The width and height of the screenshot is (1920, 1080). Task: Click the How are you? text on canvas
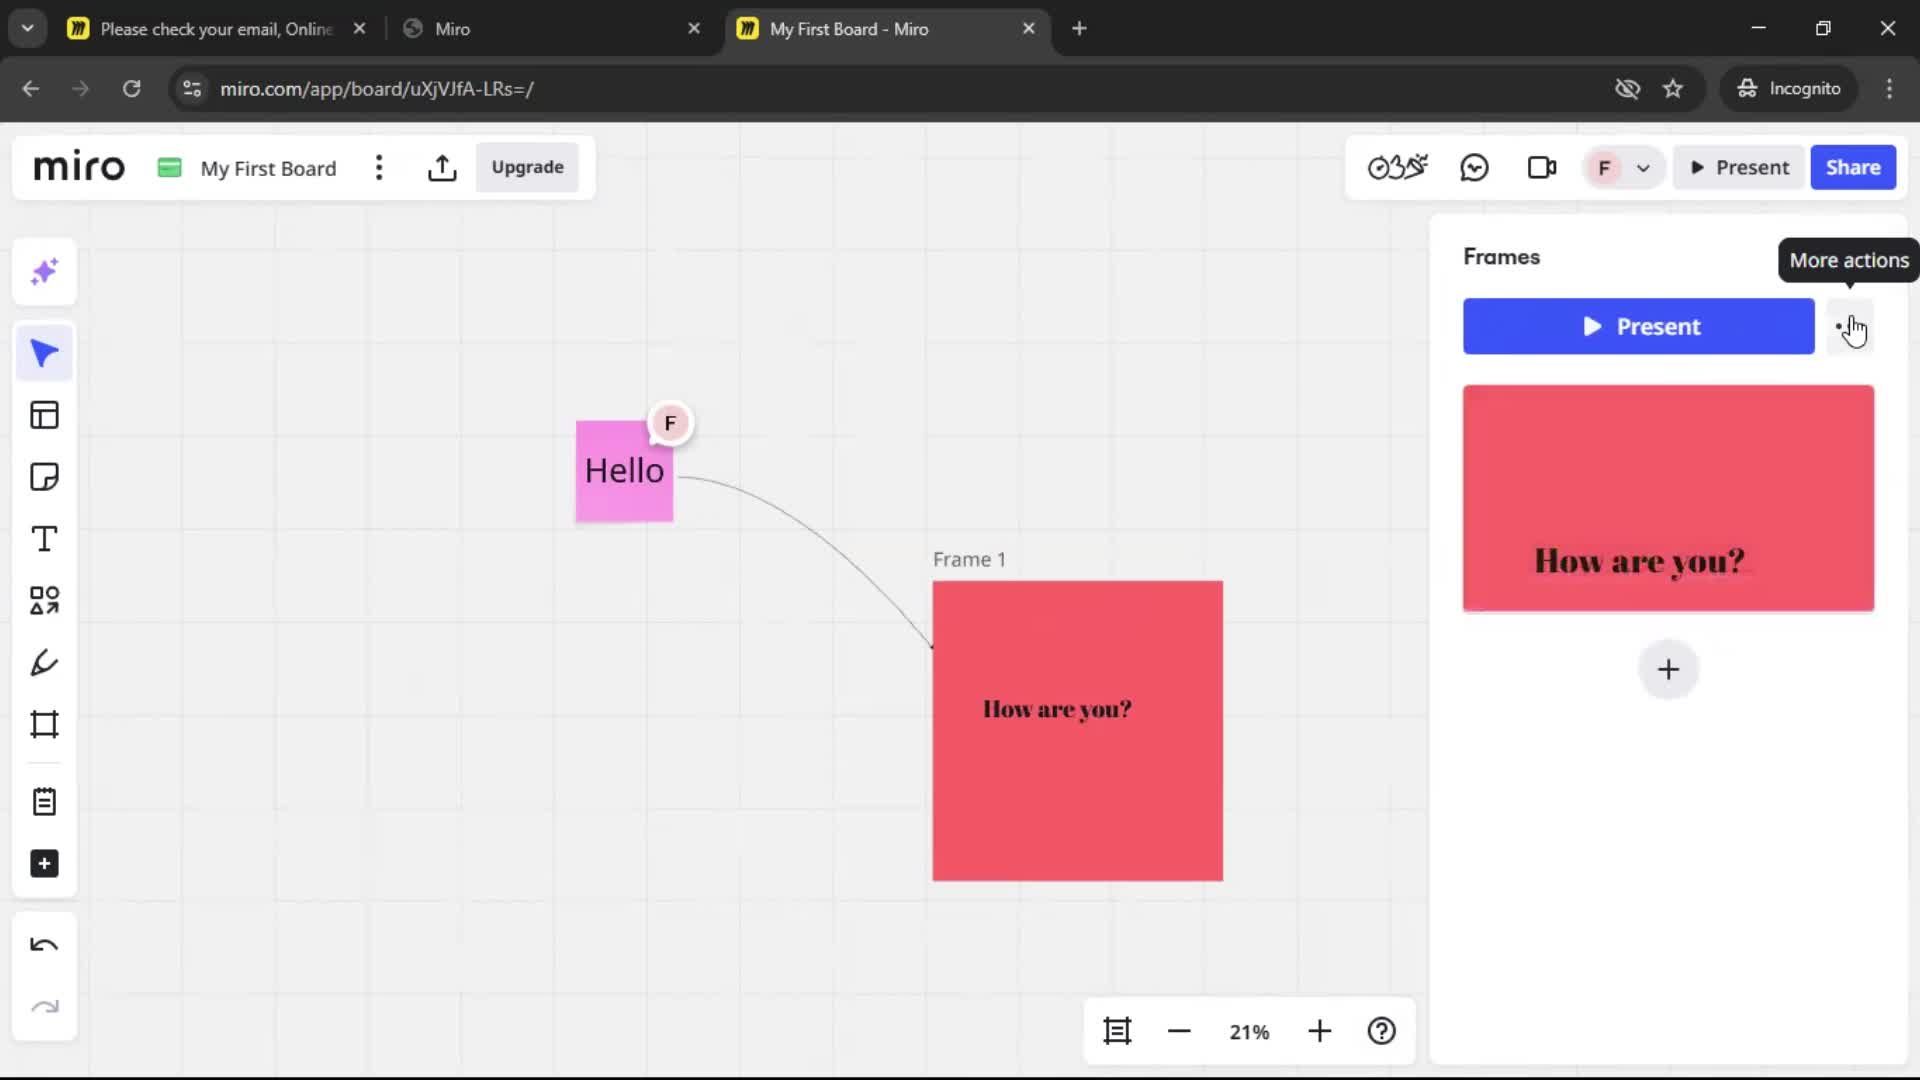[x=1057, y=709]
